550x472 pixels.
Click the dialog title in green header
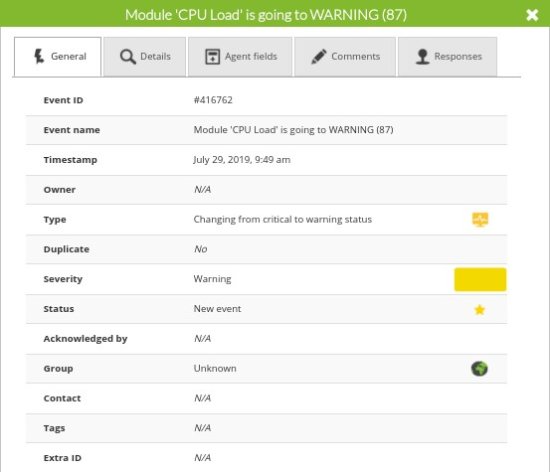tap(266, 15)
